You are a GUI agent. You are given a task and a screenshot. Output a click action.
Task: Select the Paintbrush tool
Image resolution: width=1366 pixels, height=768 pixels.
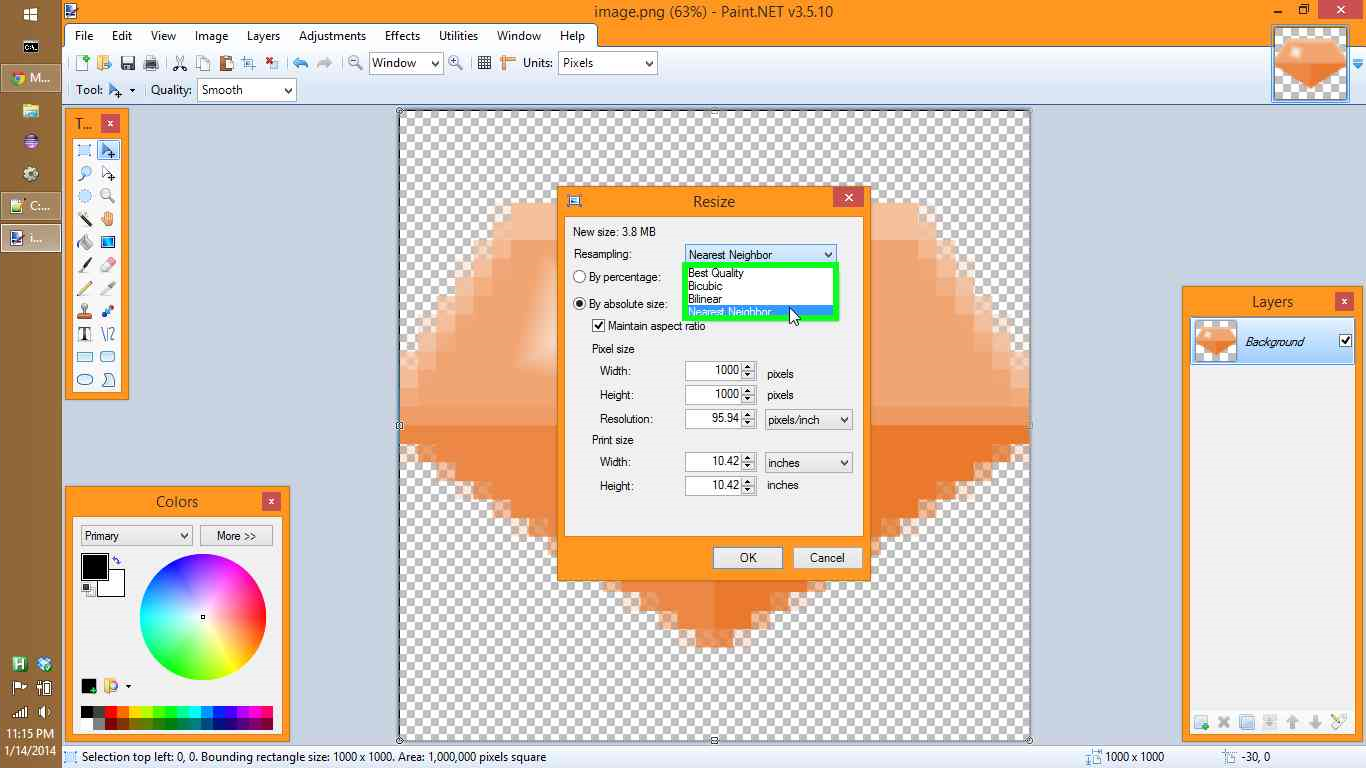(85, 265)
